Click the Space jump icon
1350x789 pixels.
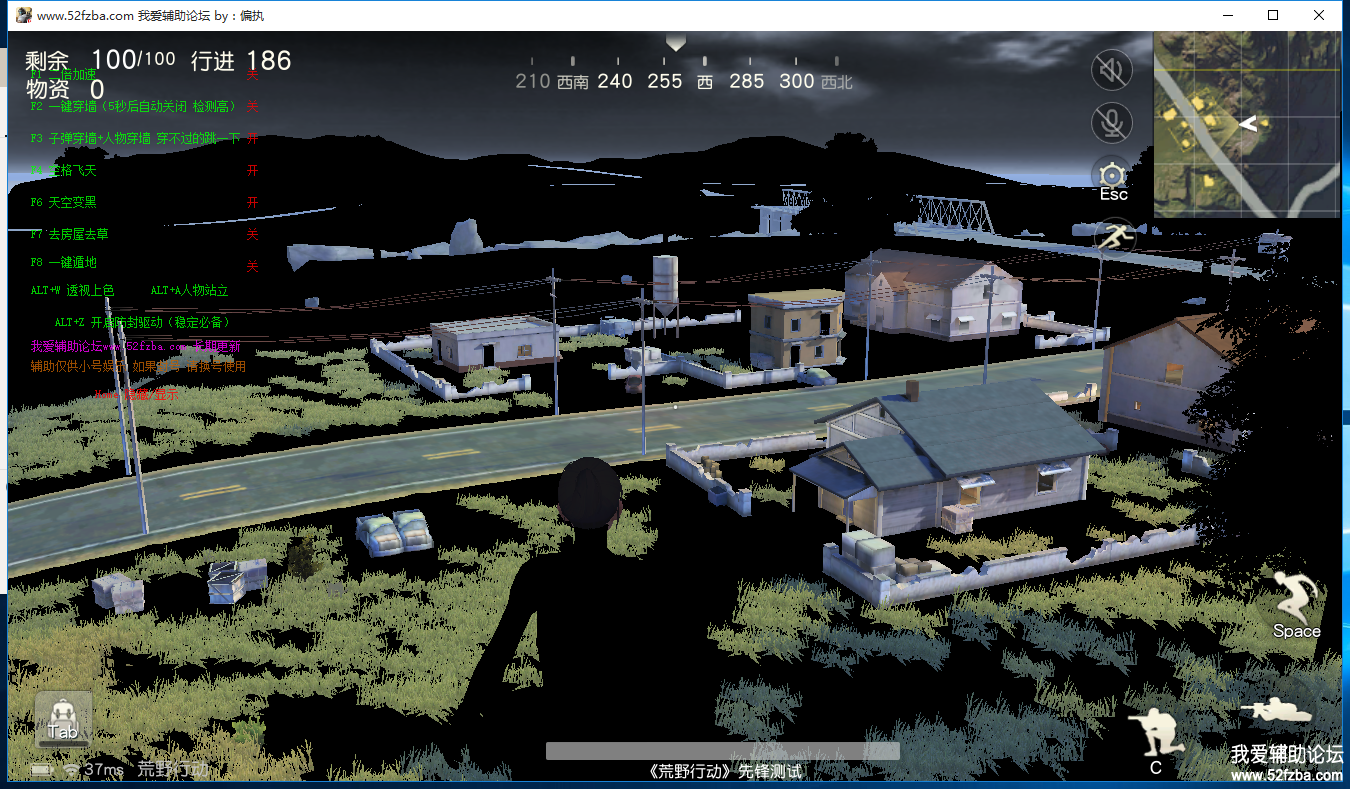point(1297,605)
